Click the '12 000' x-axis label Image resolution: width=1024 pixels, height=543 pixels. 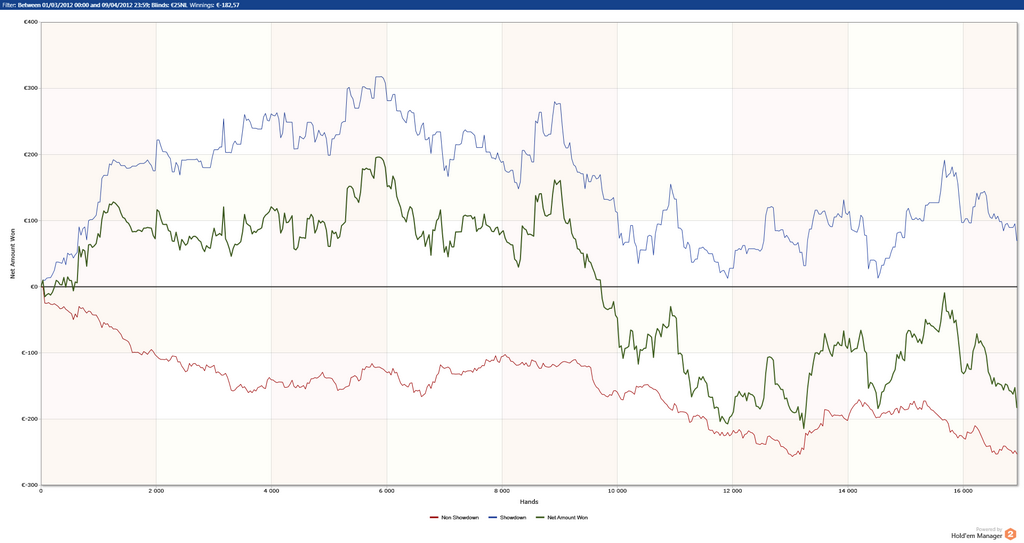(732, 491)
